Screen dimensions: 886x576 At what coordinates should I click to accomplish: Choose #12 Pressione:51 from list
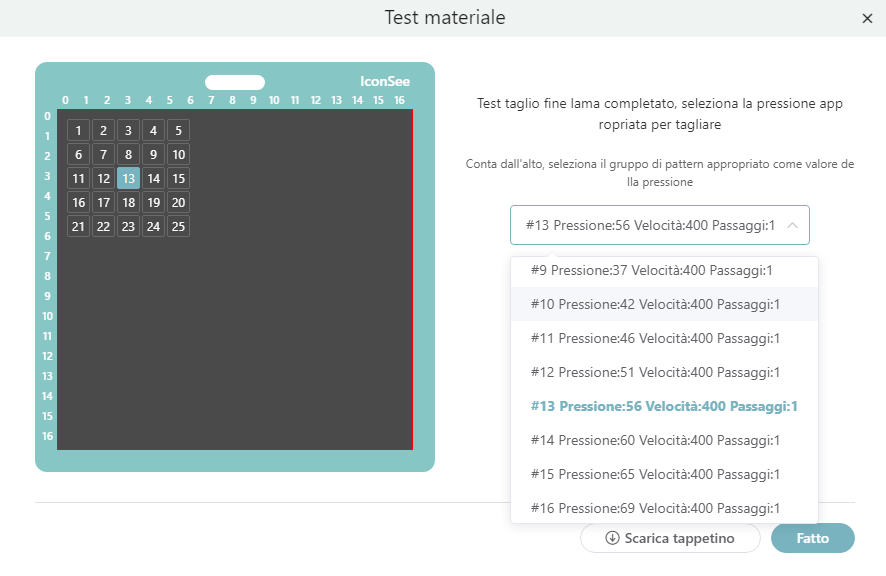(x=654, y=372)
